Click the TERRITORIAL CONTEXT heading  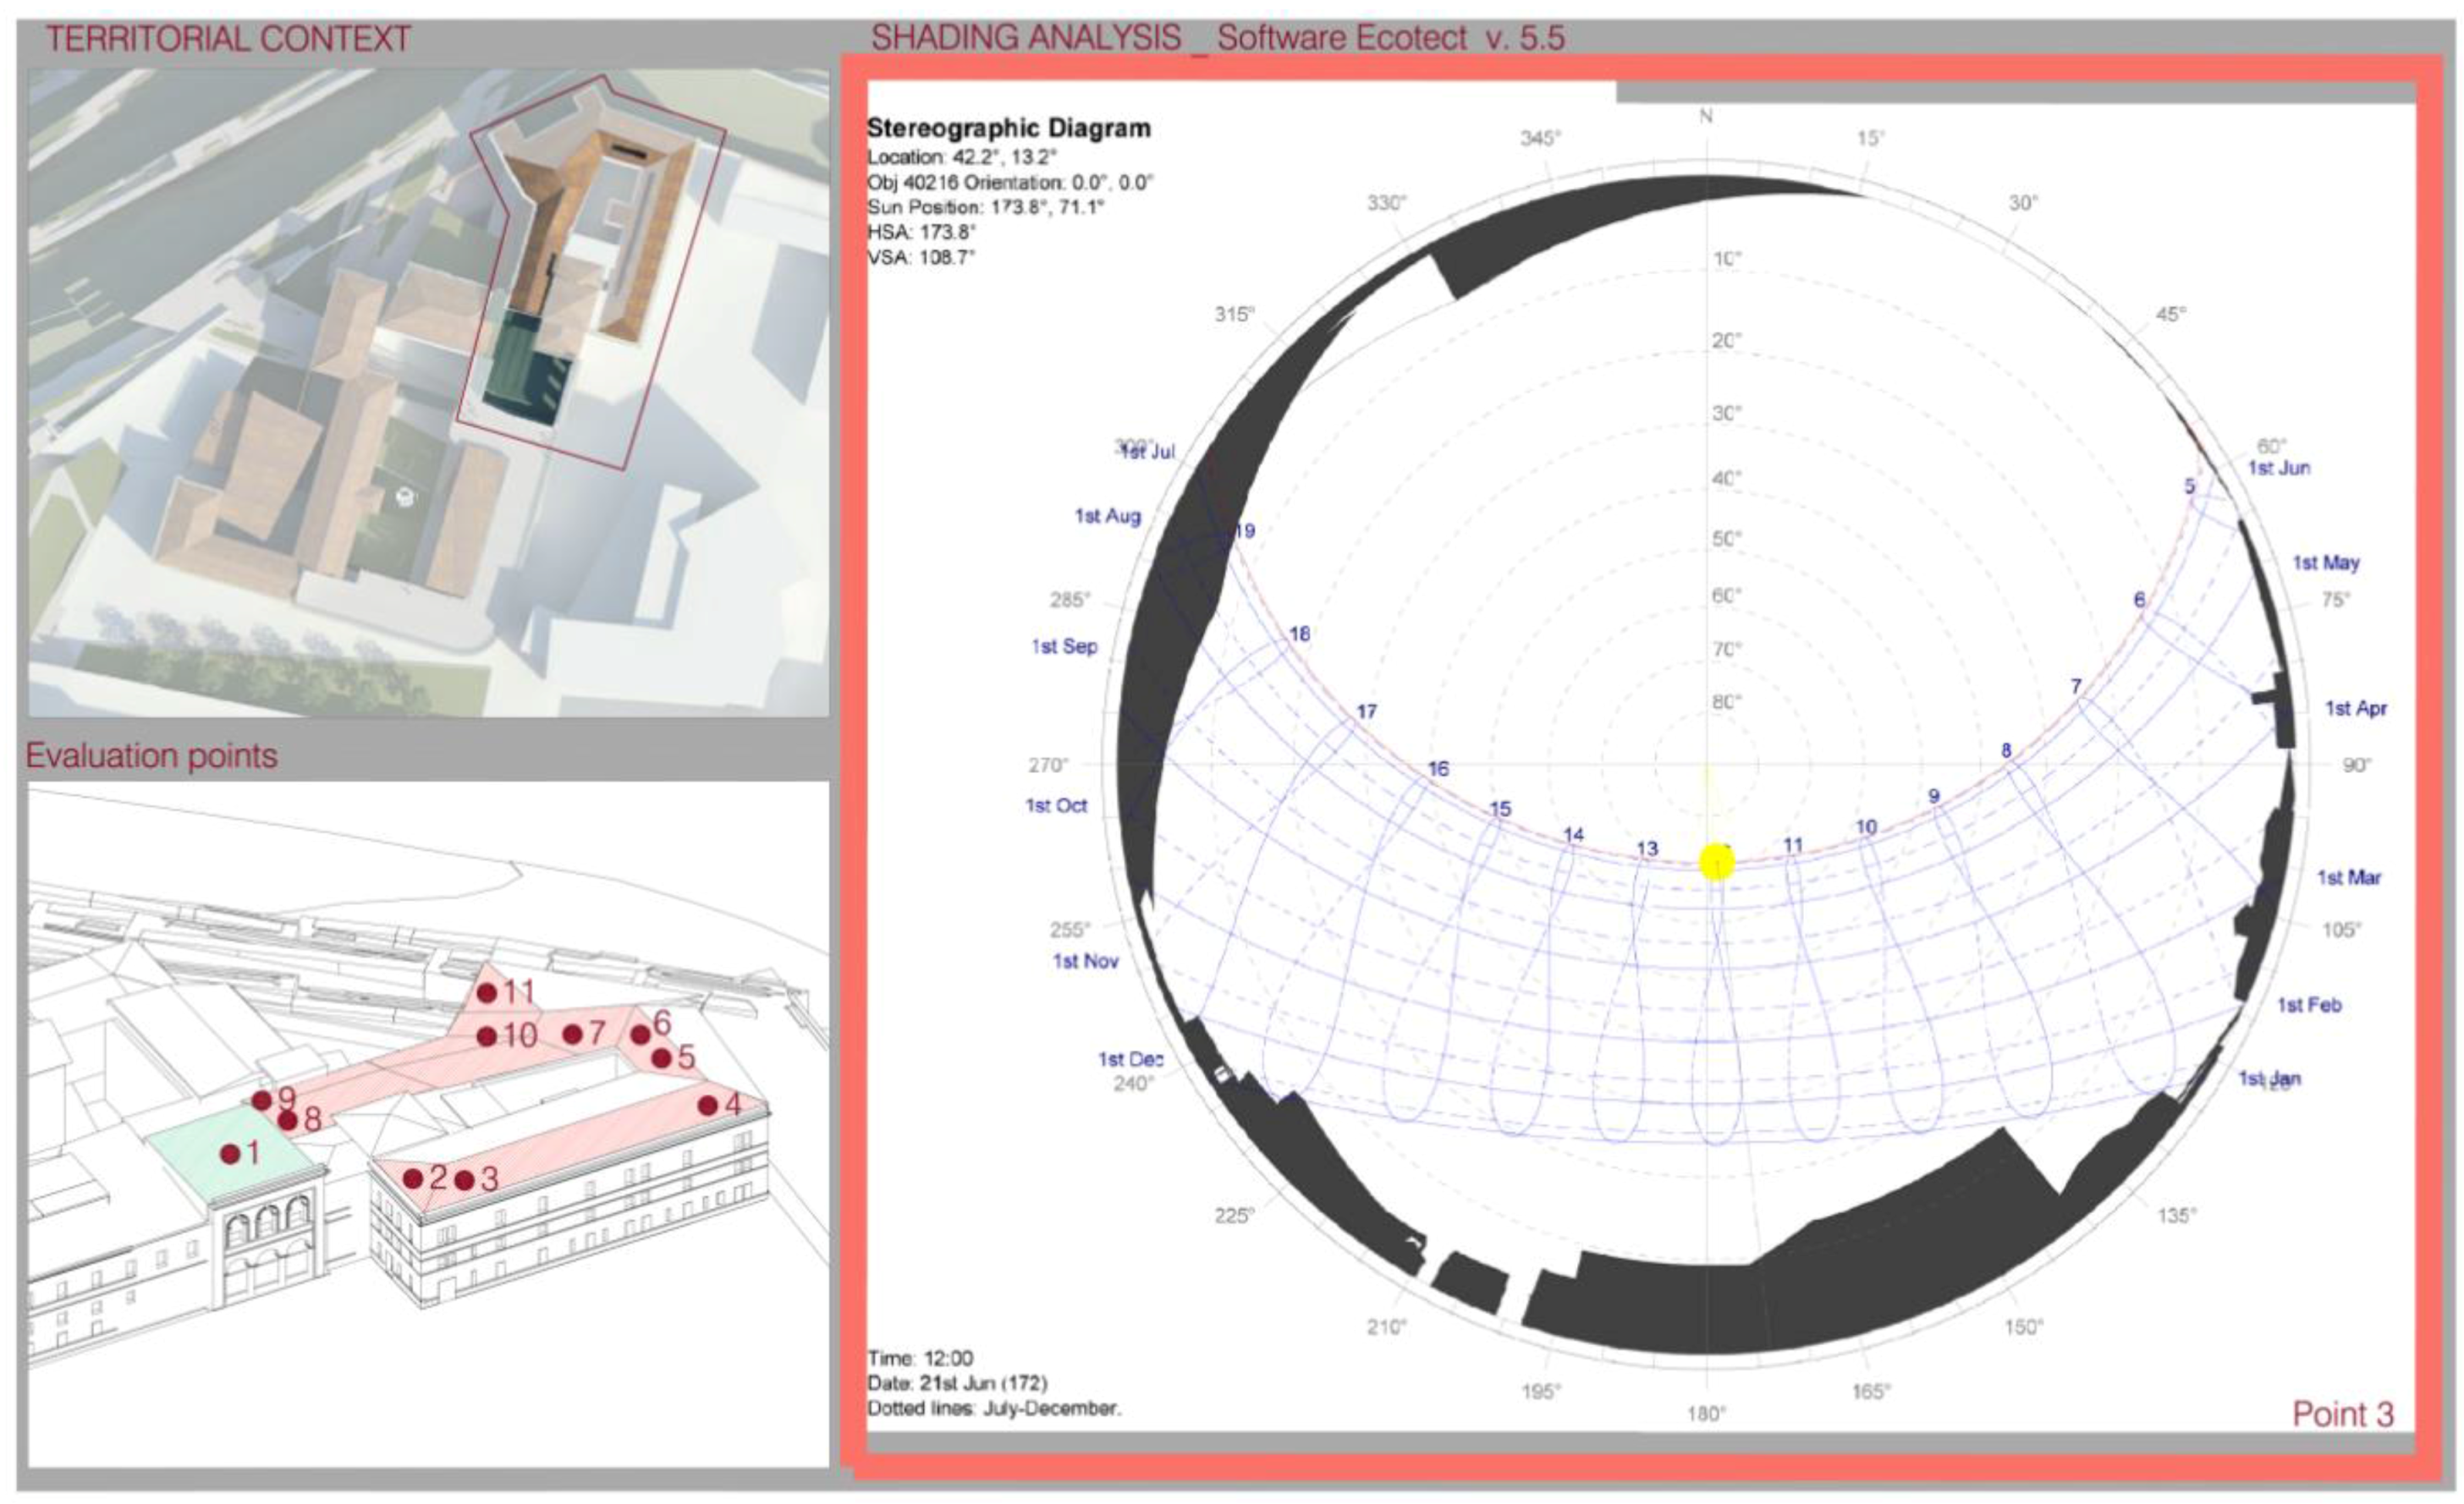(228, 39)
